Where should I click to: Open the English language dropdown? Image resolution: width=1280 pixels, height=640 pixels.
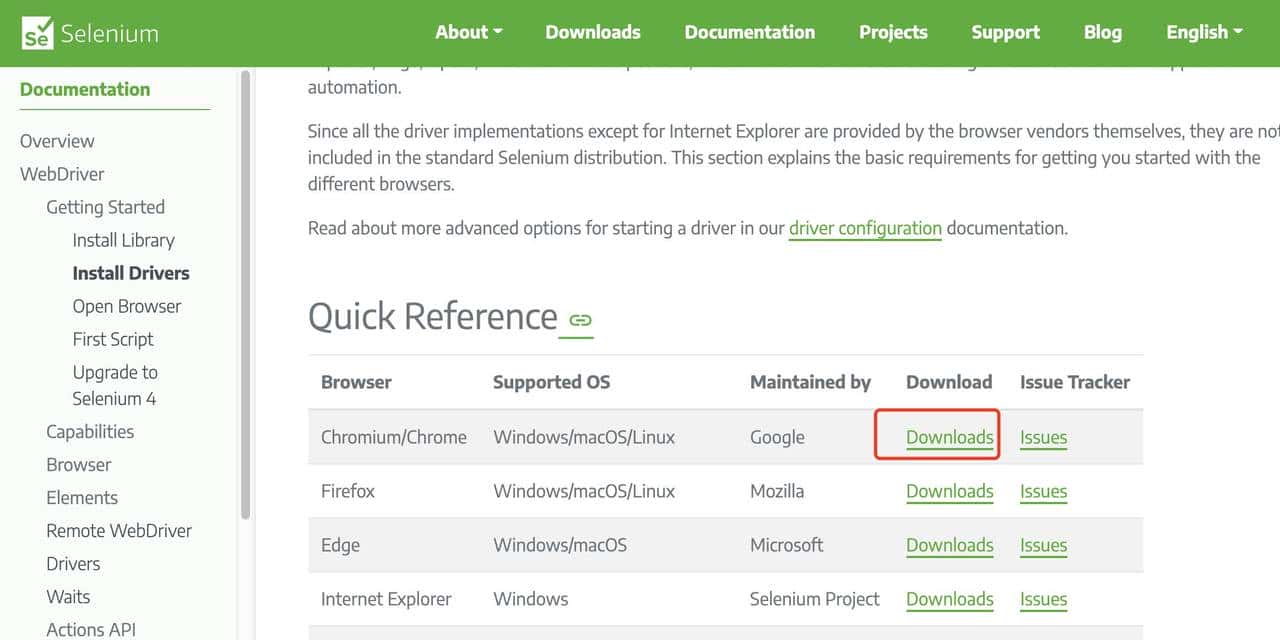tap(1204, 32)
